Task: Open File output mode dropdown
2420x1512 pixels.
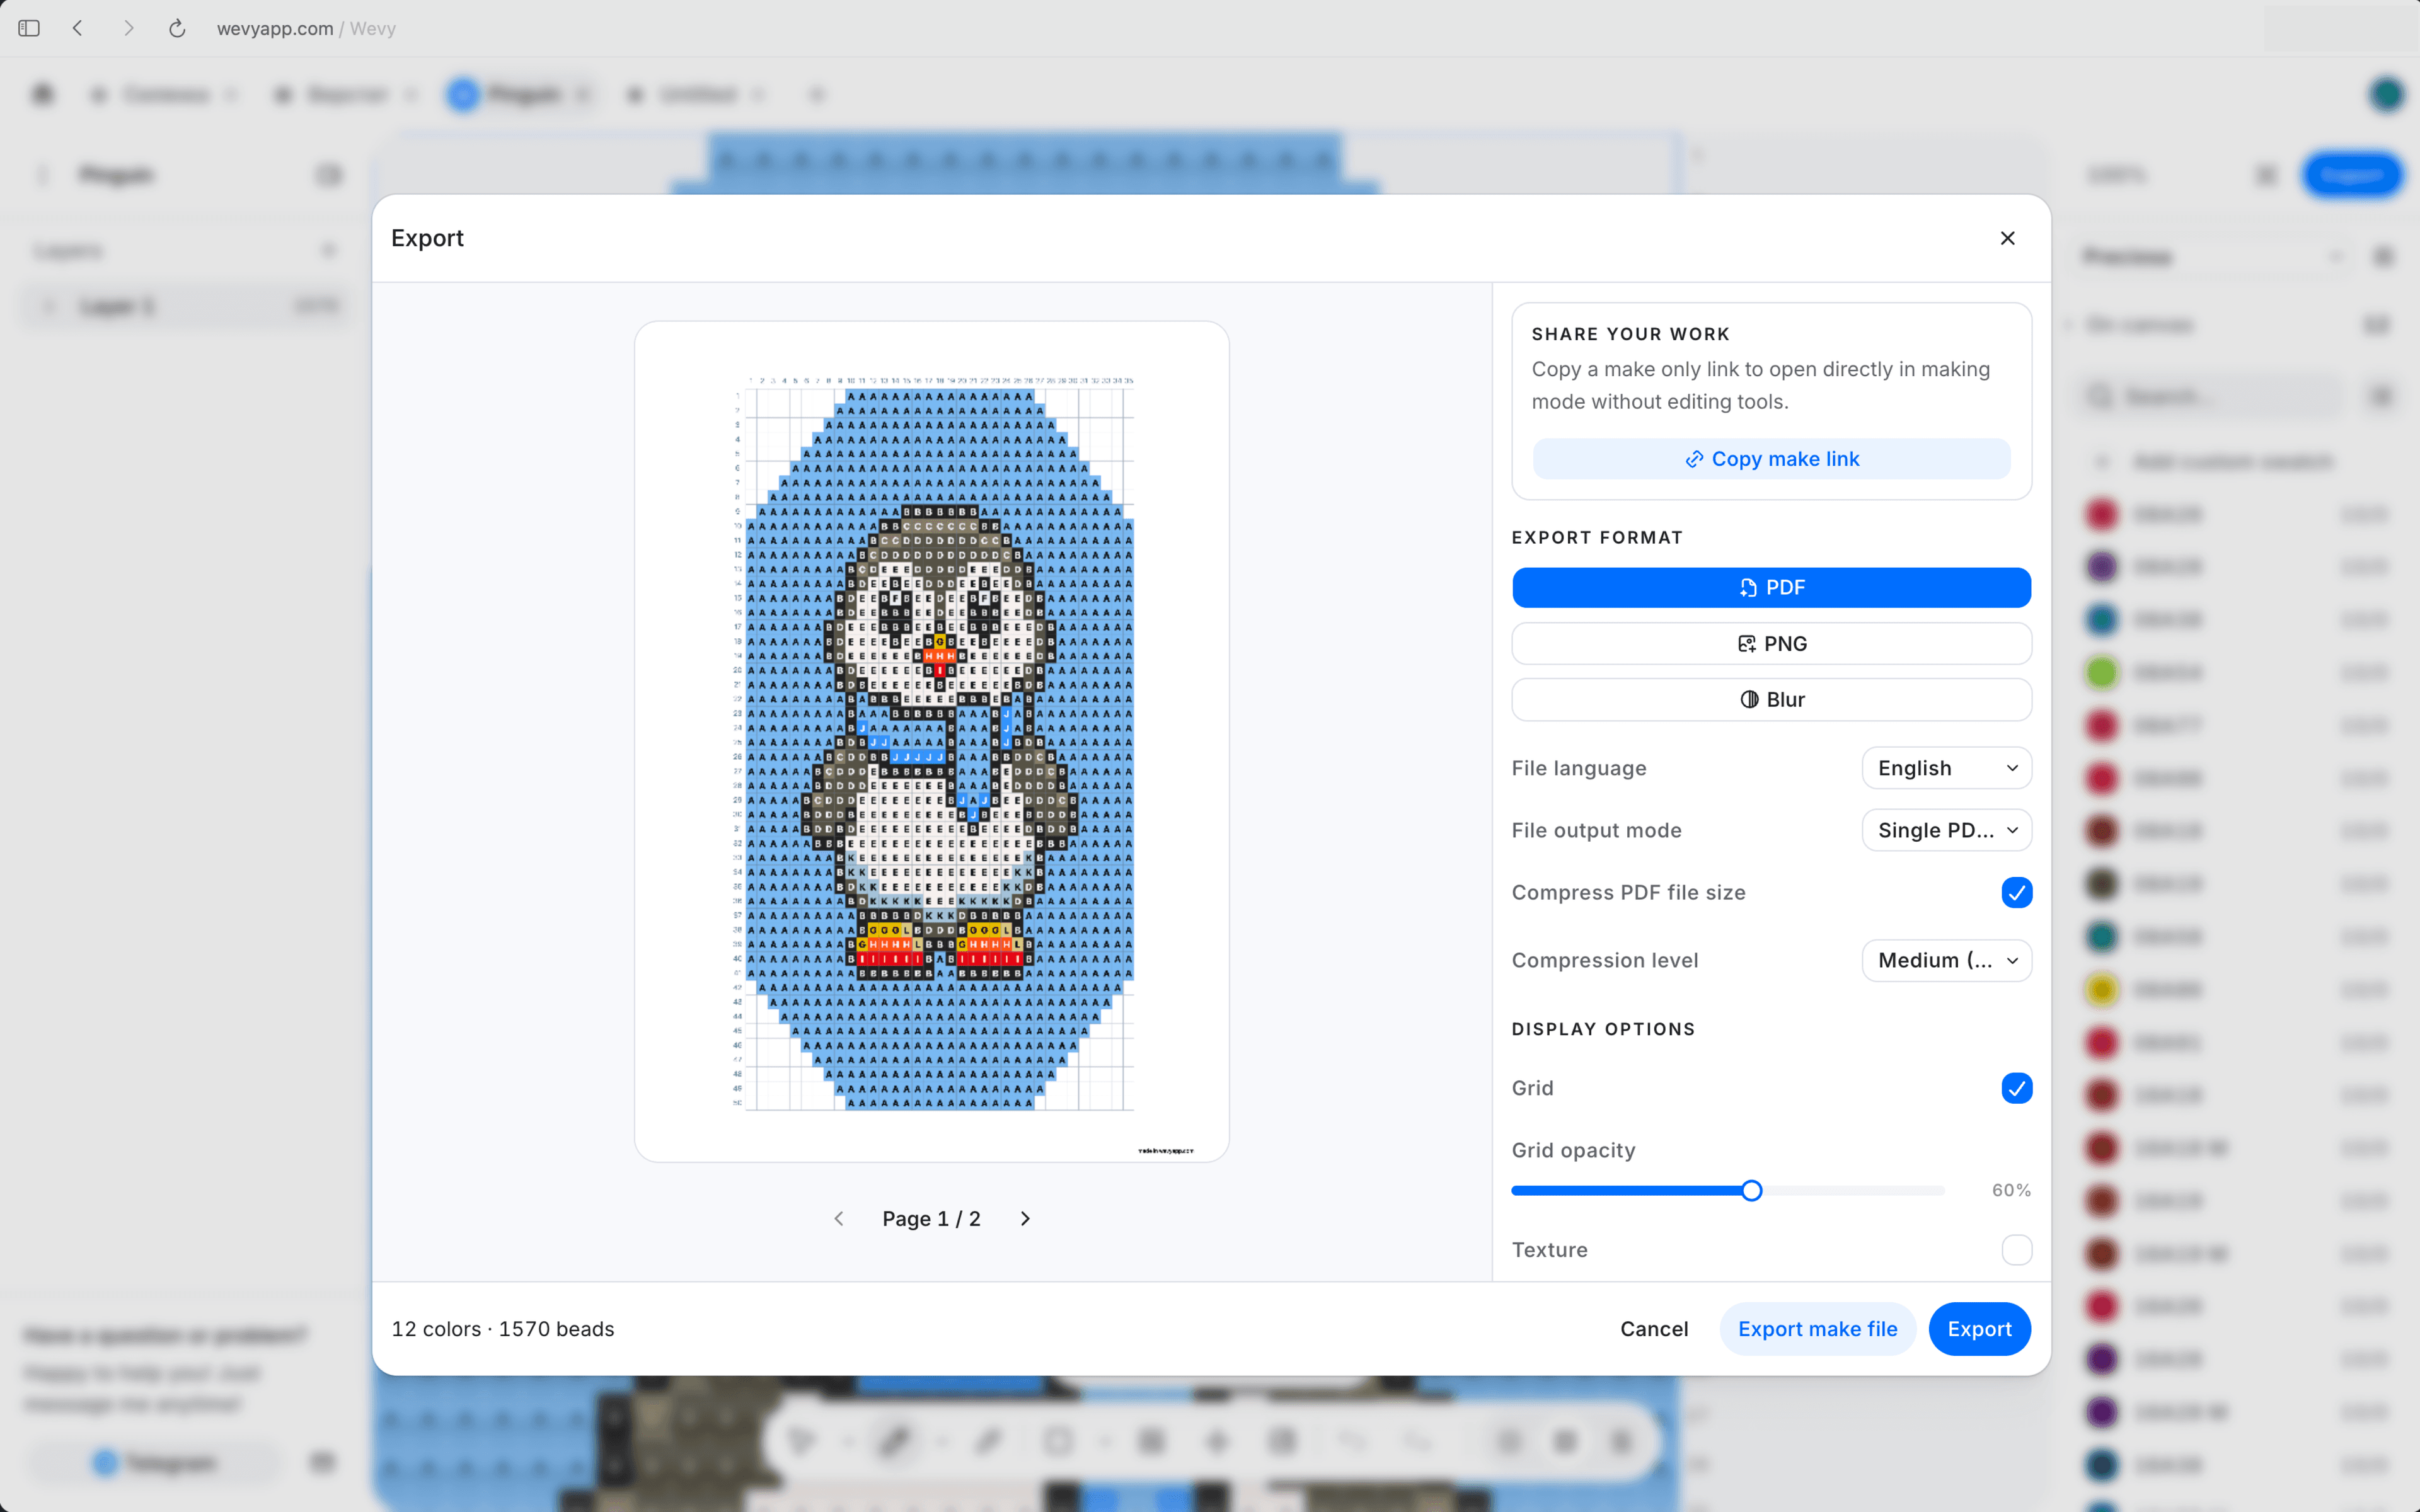Action: click(1946, 830)
